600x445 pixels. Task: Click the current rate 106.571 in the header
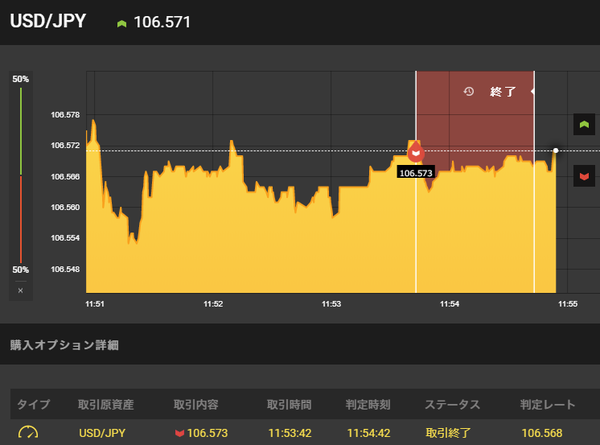click(162, 22)
